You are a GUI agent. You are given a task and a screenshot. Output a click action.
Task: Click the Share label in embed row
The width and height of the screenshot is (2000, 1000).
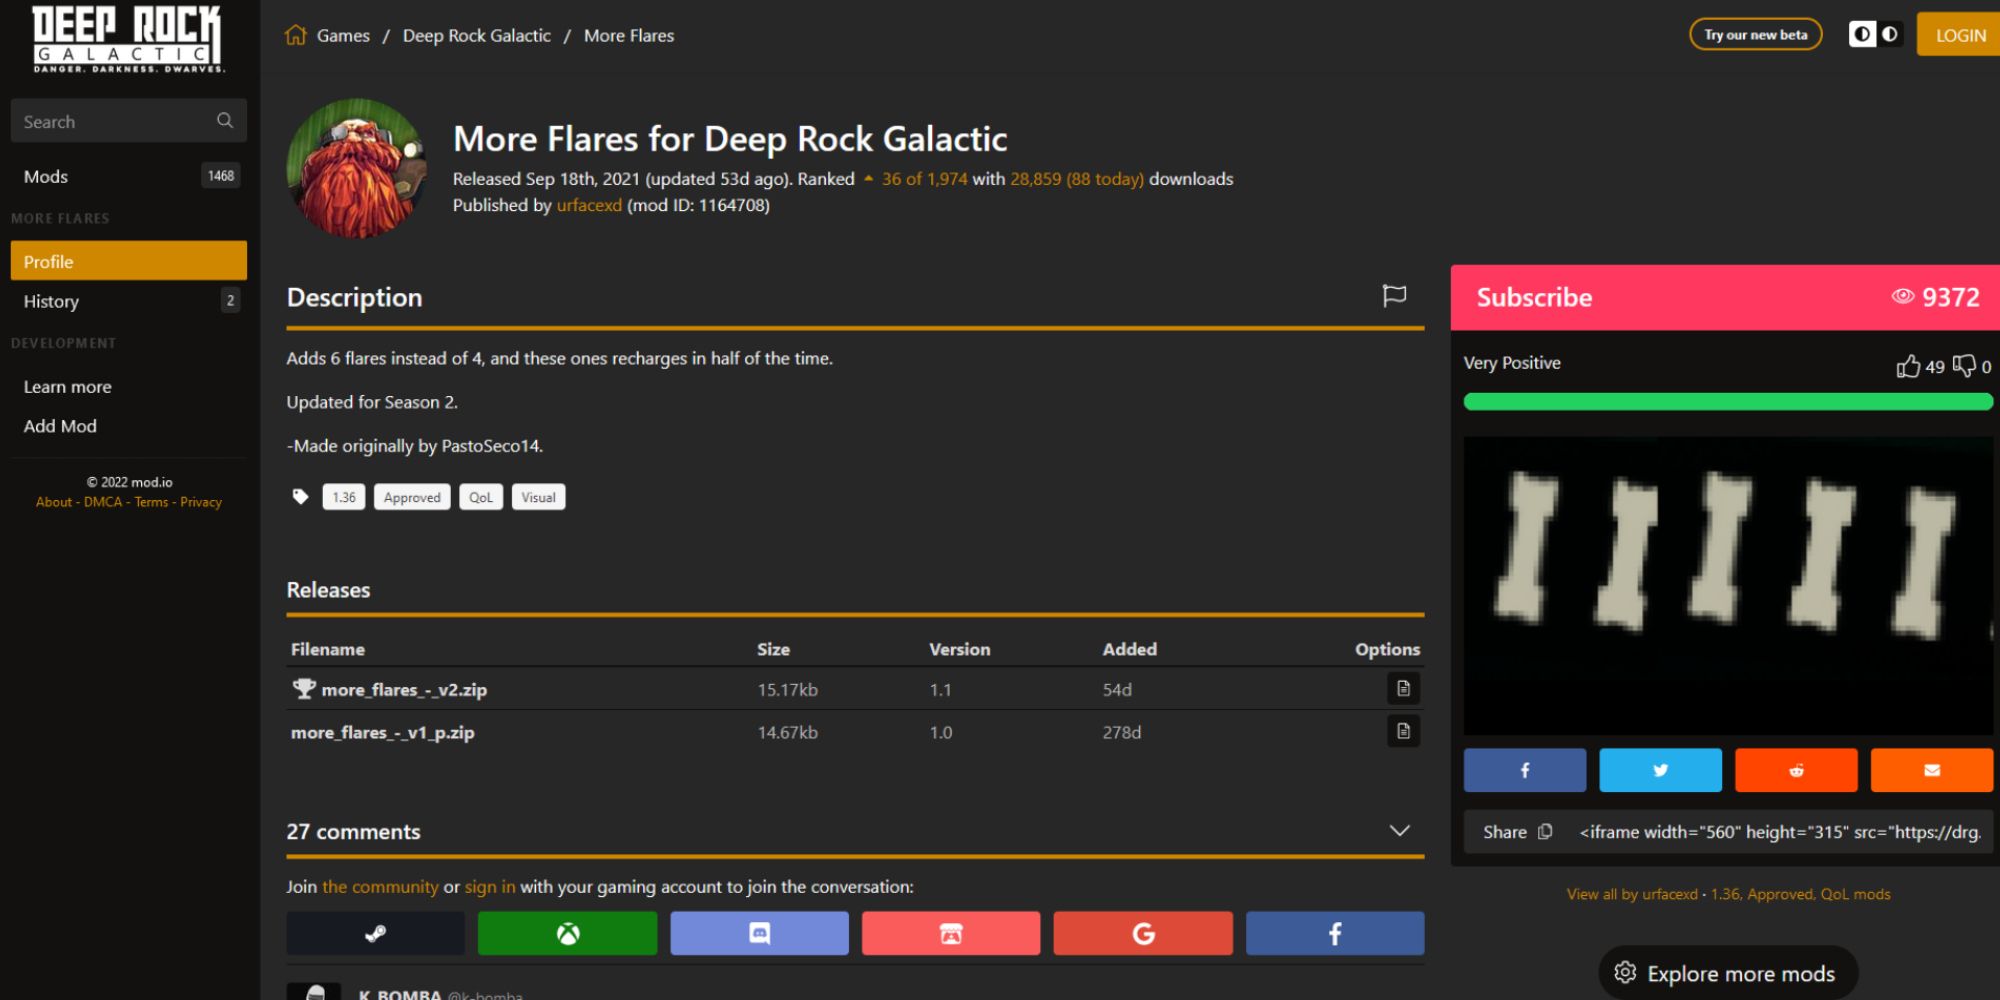[x=1505, y=832]
